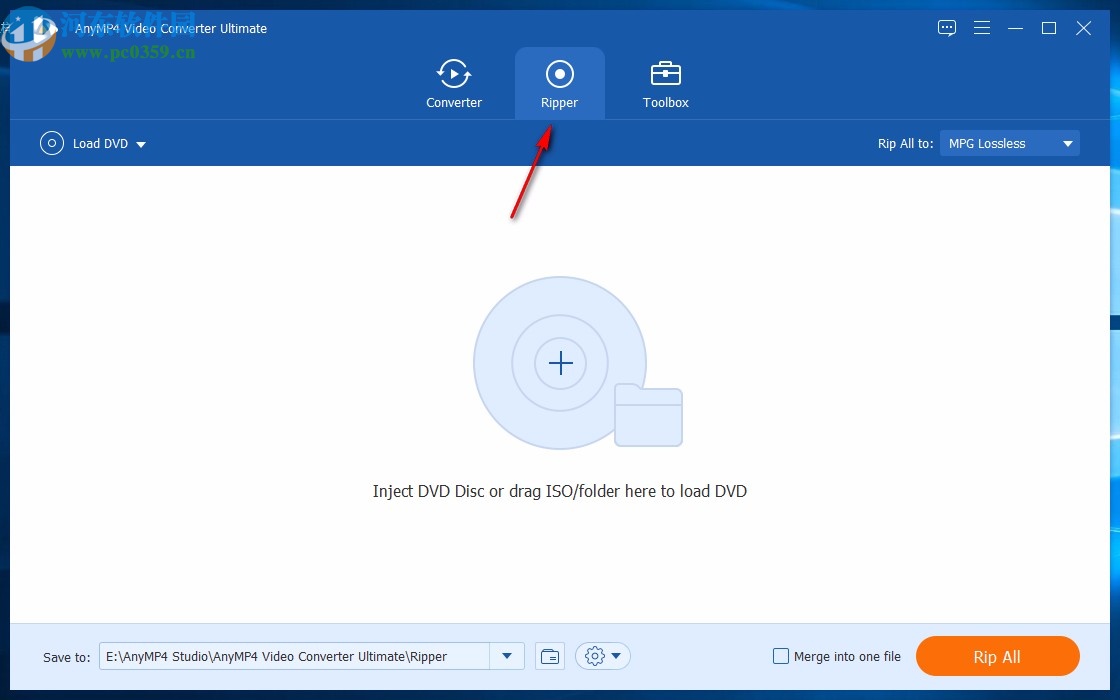Toggle the Merge into one file checkbox off
Image resolution: width=1120 pixels, height=700 pixels.
pyautogui.click(x=781, y=656)
